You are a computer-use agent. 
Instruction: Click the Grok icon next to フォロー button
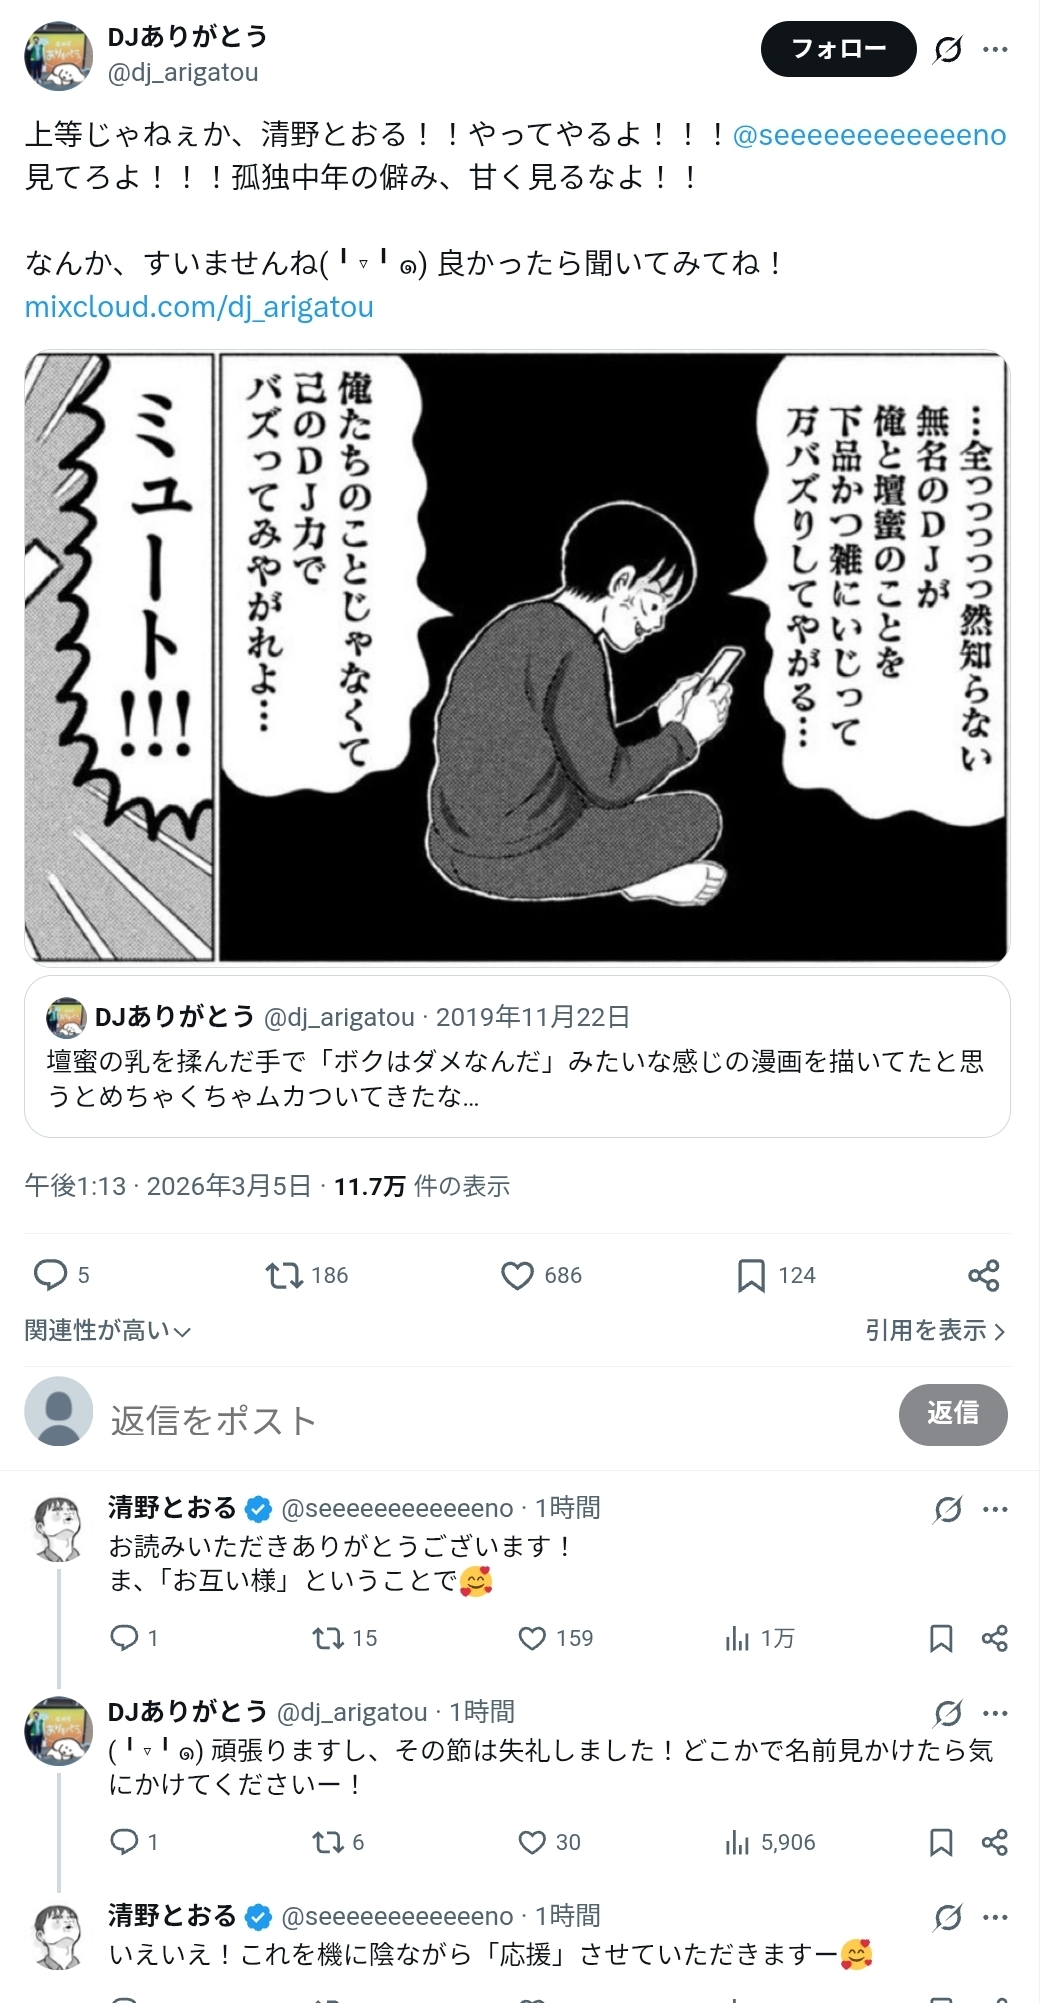click(x=948, y=49)
